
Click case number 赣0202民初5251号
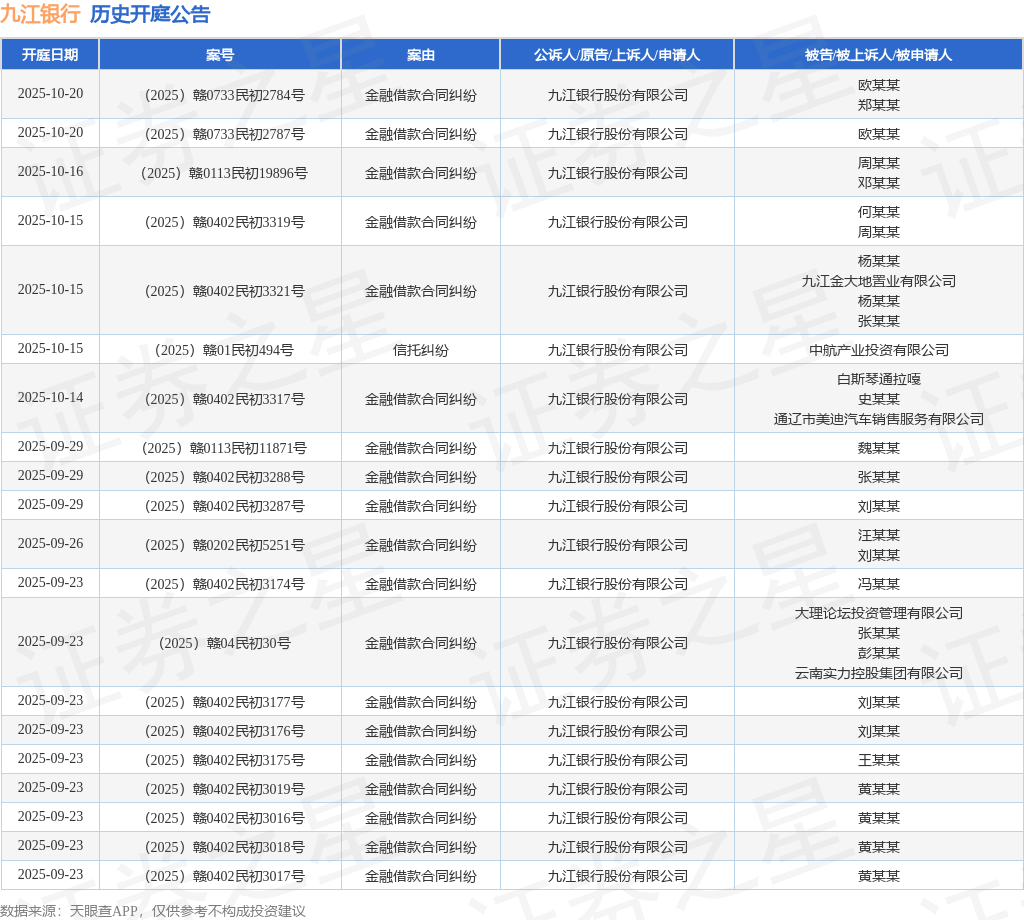225,545
